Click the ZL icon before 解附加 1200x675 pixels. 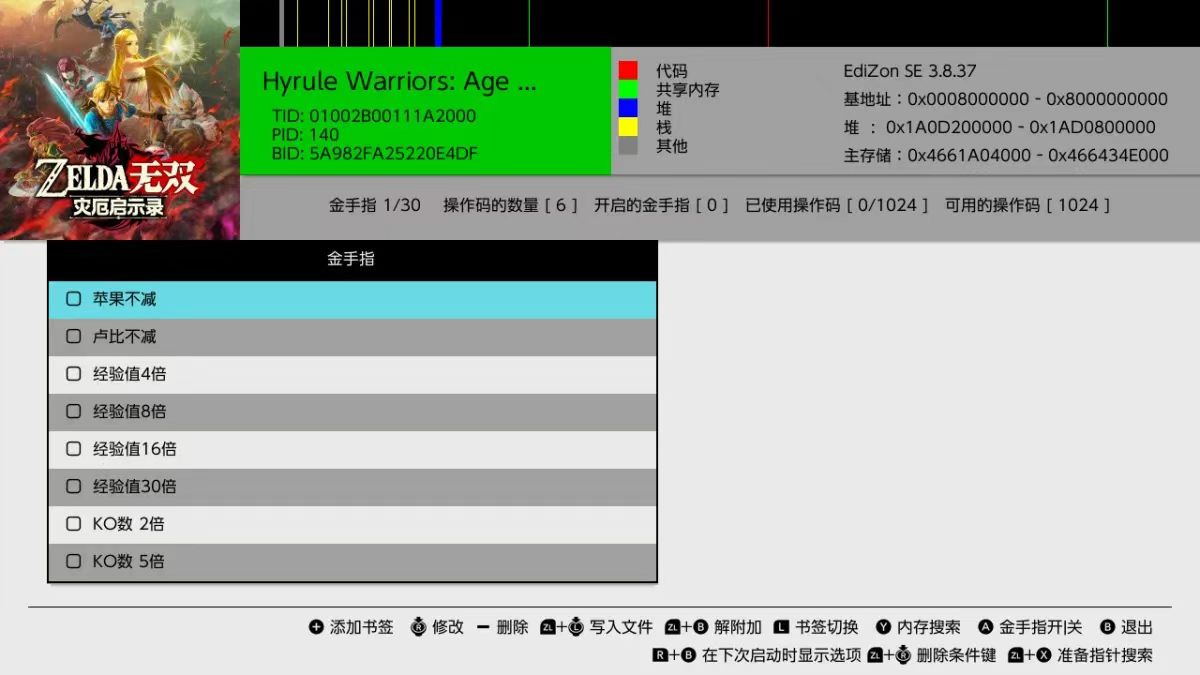[x=673, y=627]
